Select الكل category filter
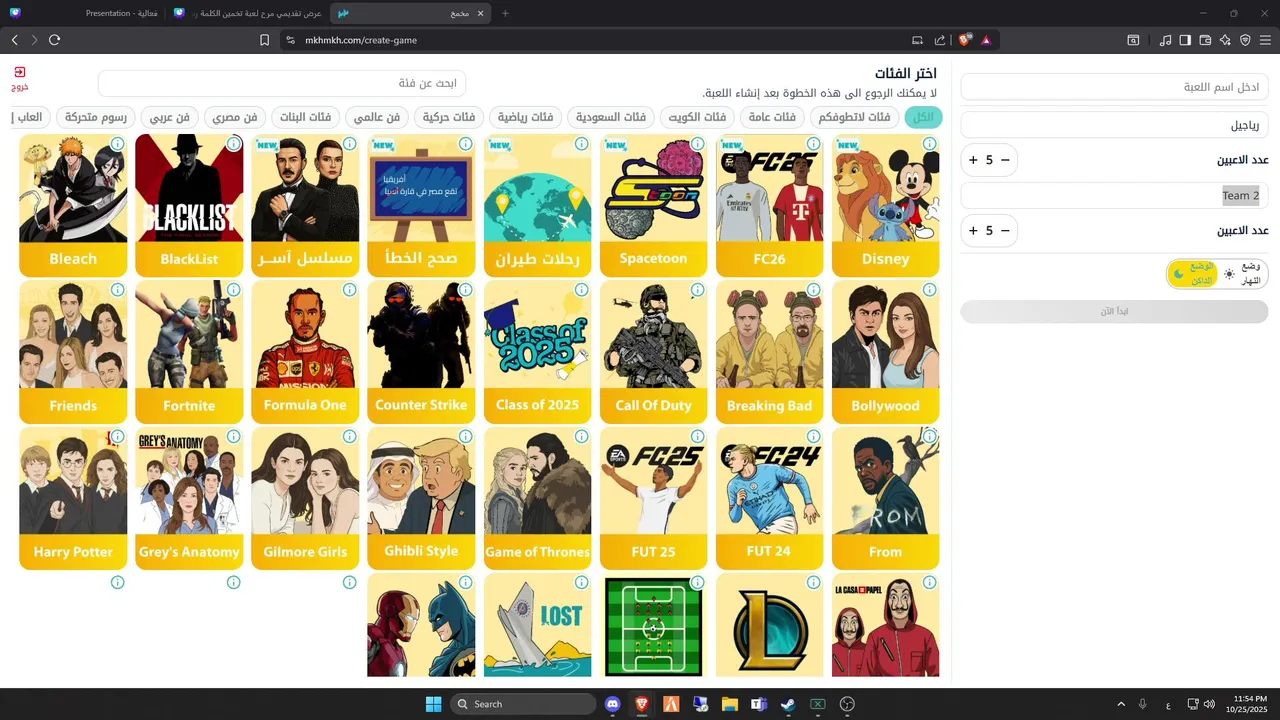The height and width of the screenshot is (720, 1280). click(x=923, y=117)
